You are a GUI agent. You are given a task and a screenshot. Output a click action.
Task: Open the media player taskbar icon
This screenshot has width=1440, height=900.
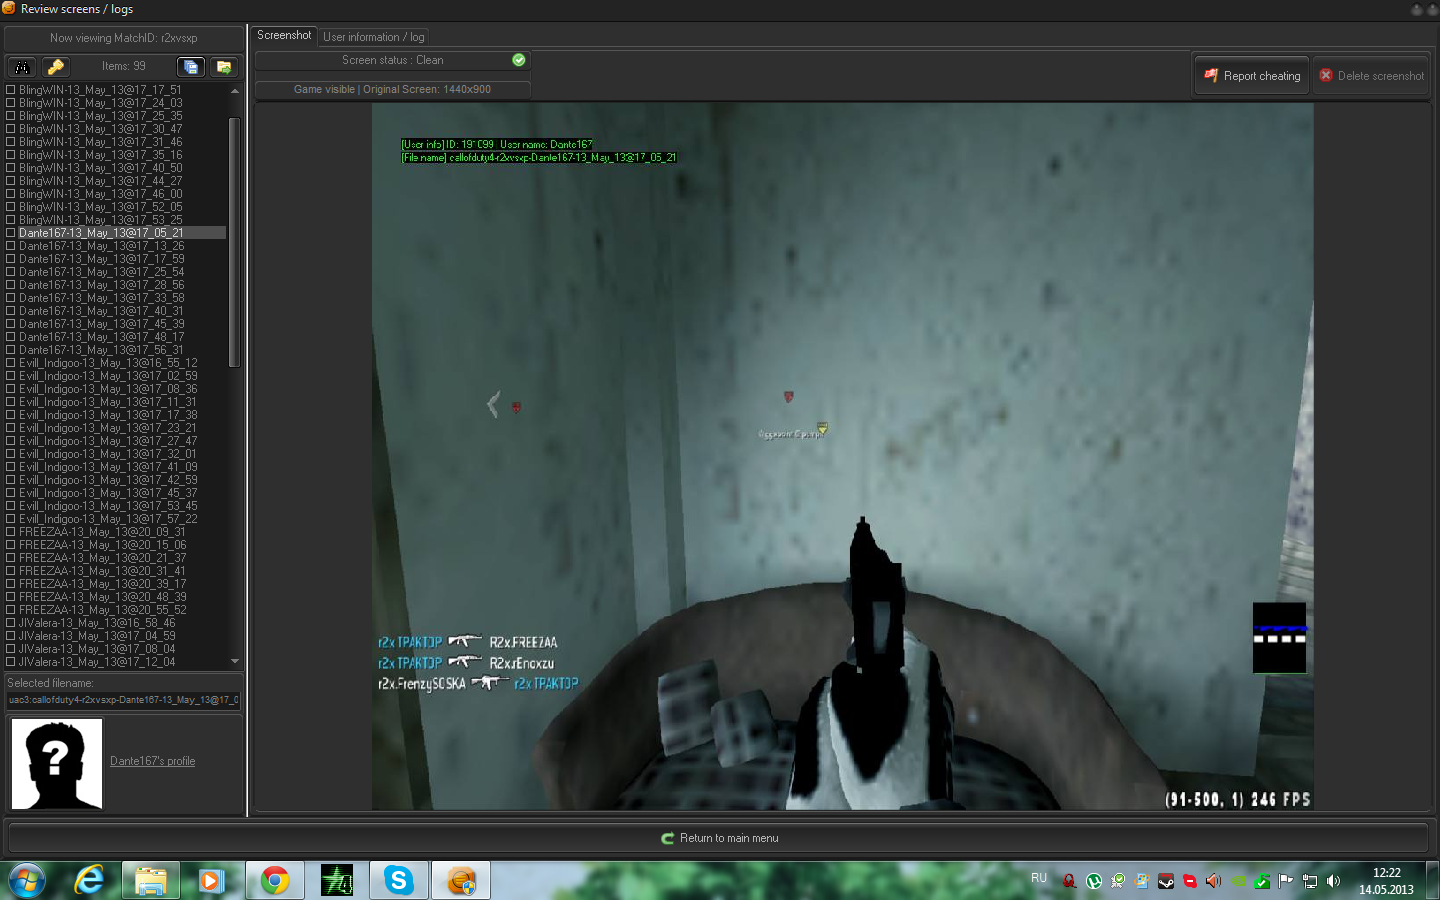(211, 880)
